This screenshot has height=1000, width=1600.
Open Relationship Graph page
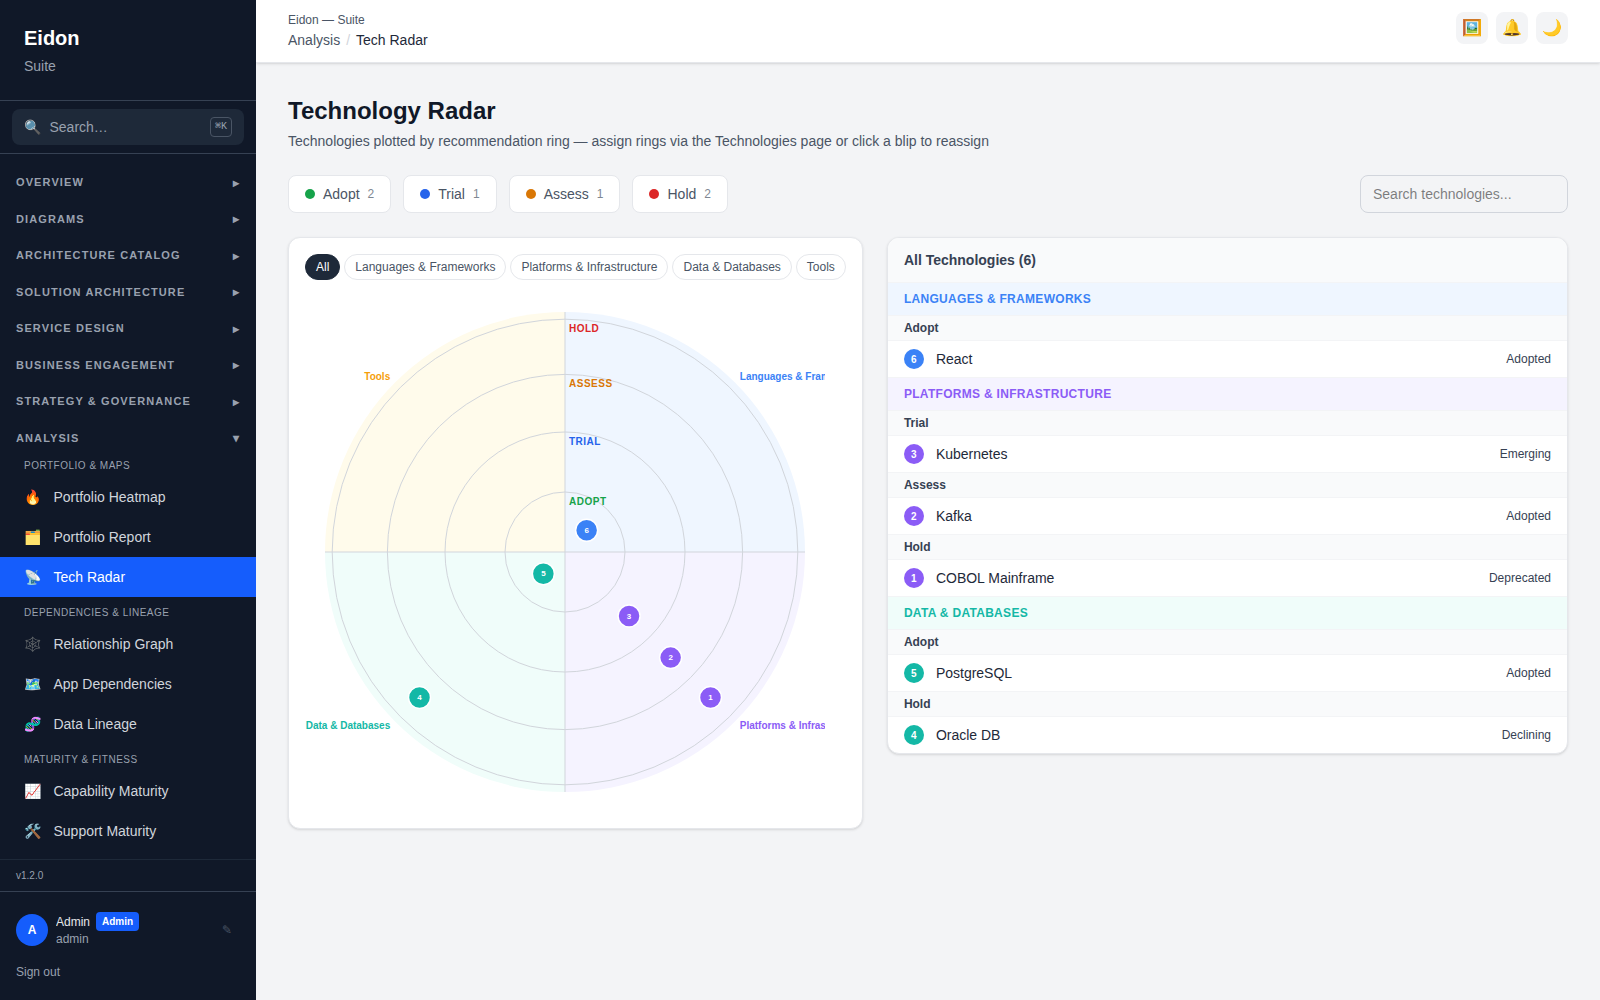click(128, 644)
